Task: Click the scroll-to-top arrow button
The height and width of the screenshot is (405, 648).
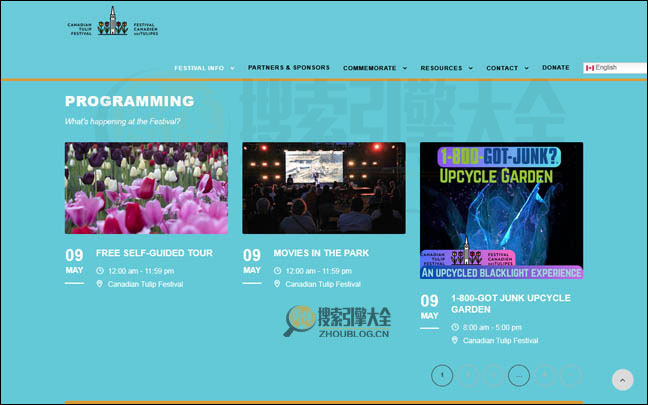Action: (x=622, y=380)
